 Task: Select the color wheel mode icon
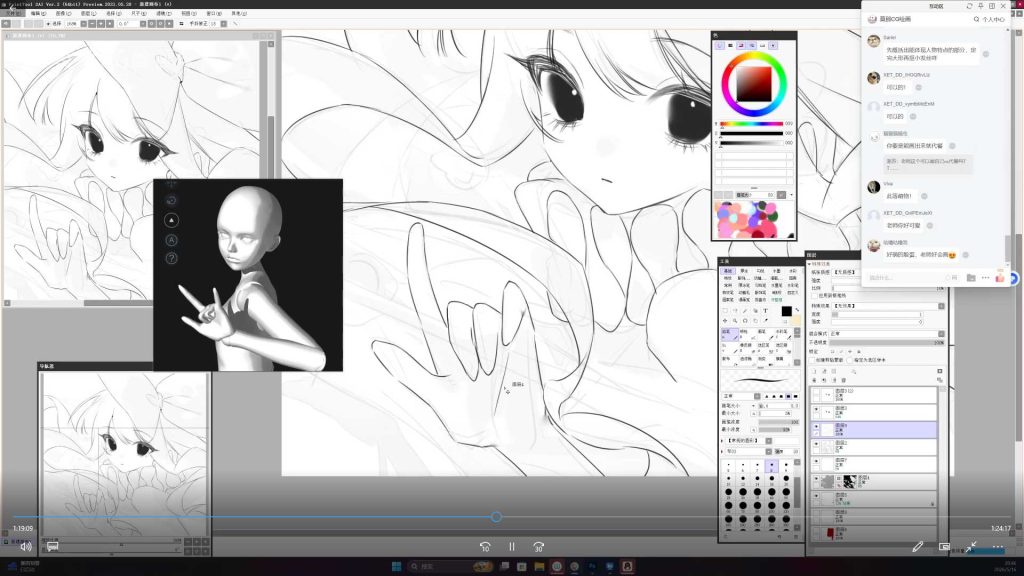tap(719, 46)
